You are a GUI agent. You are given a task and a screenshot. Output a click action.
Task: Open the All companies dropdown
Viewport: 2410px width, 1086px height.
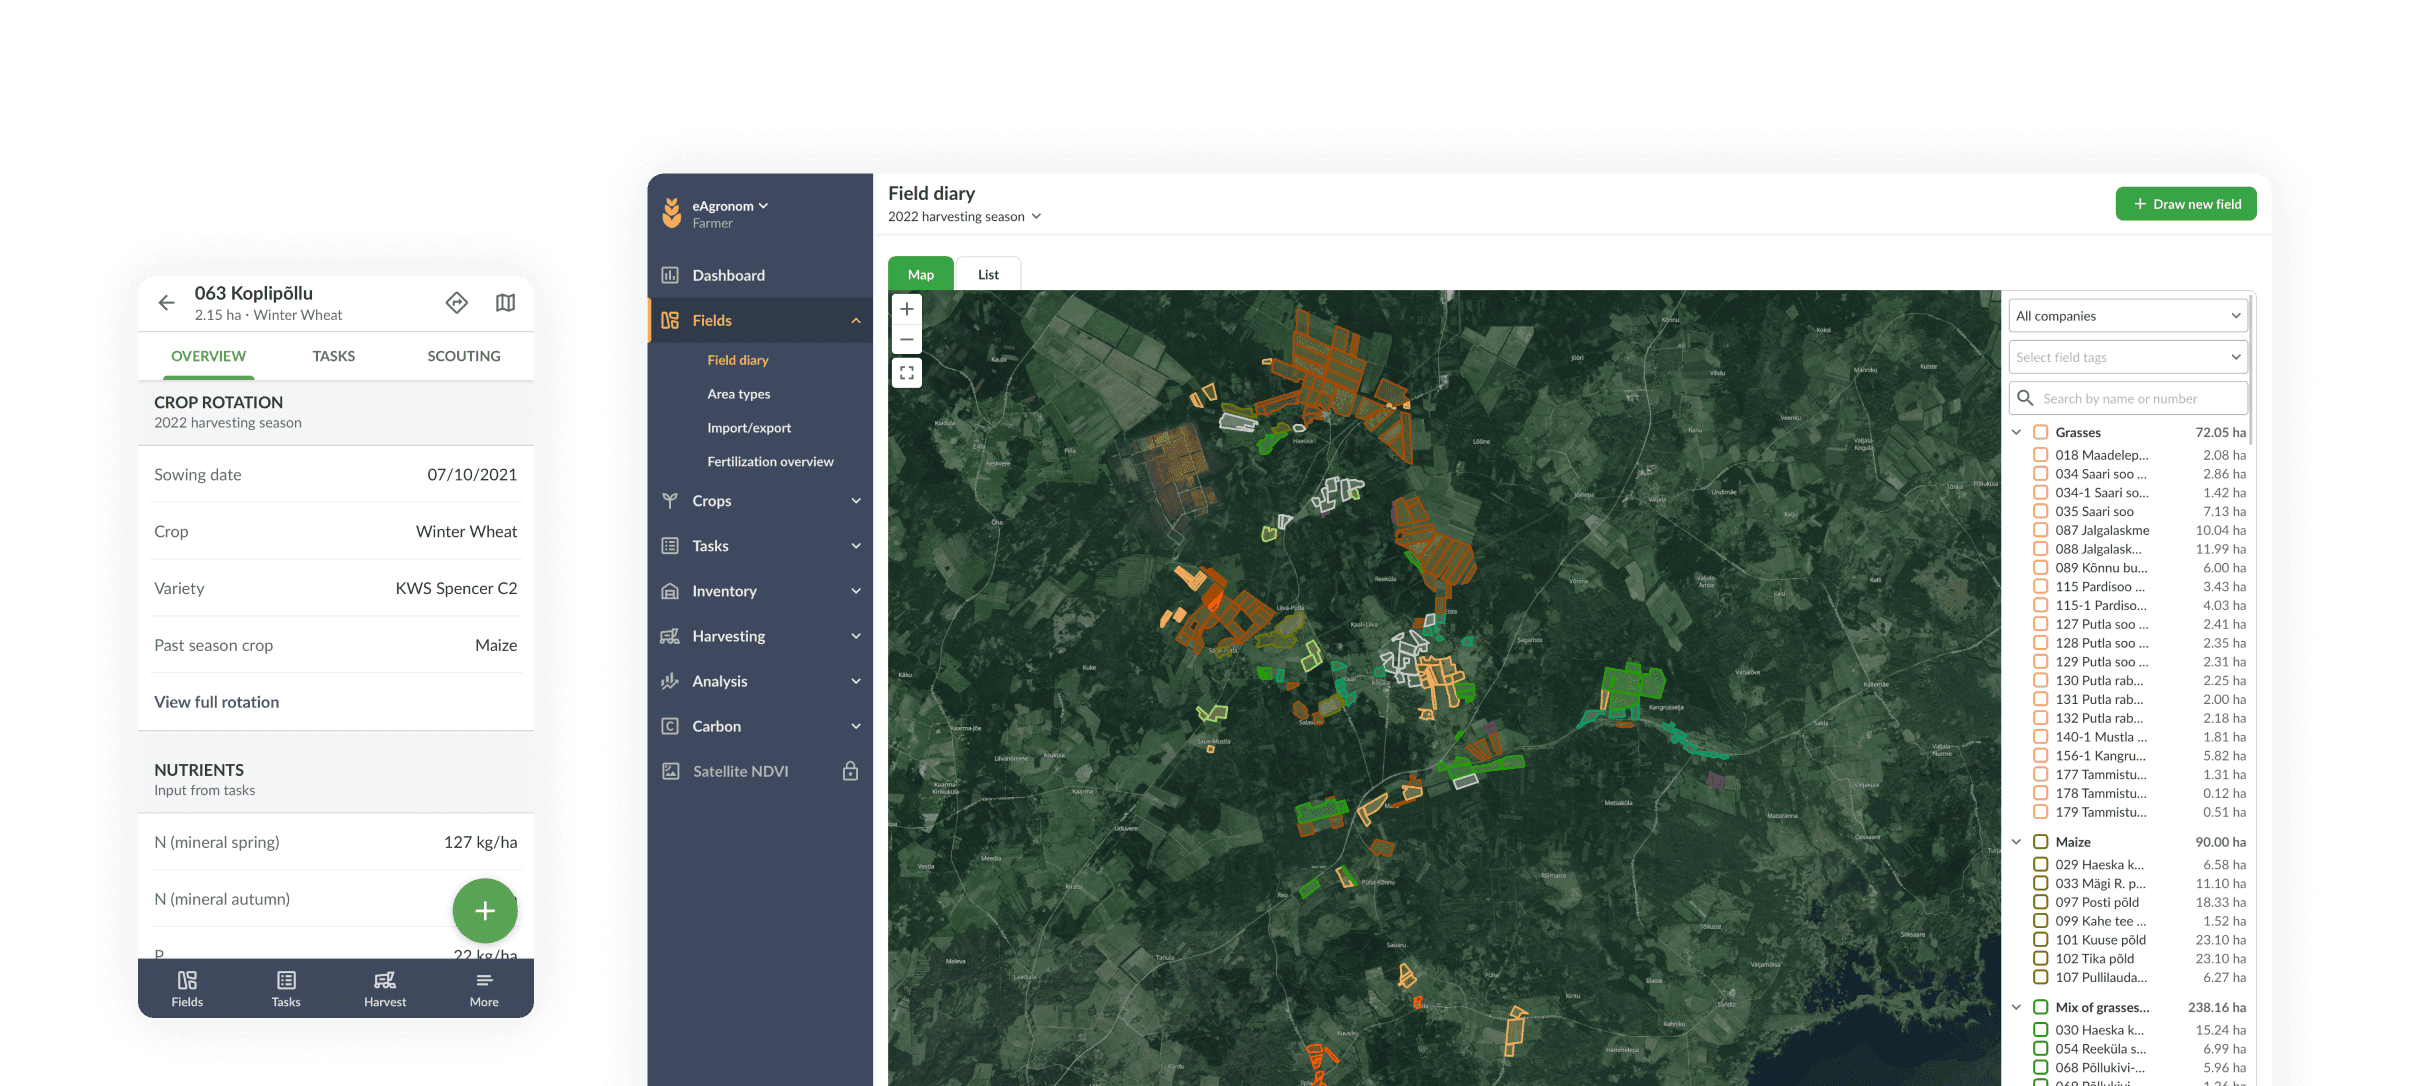coord(2128,315)
